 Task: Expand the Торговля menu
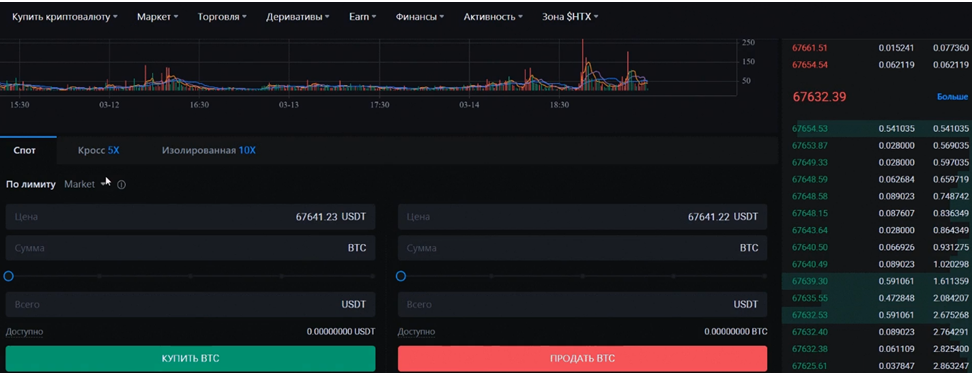[222, 17]
